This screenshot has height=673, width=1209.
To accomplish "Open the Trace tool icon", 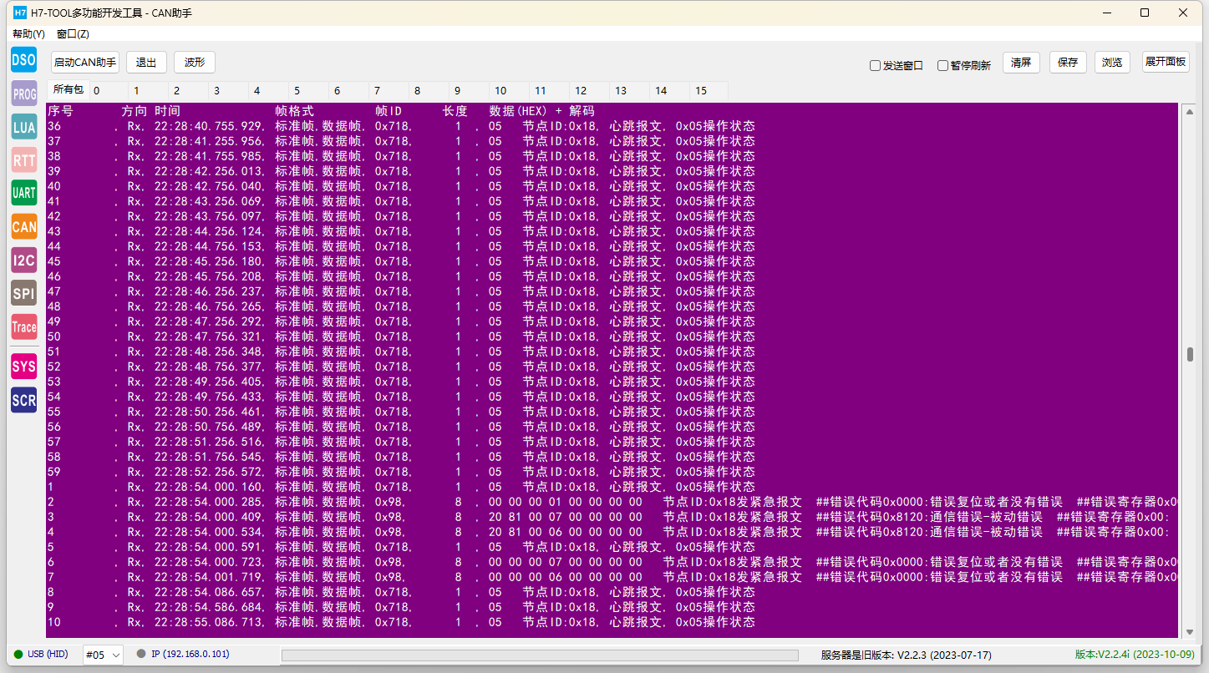I will pos(24,327).
